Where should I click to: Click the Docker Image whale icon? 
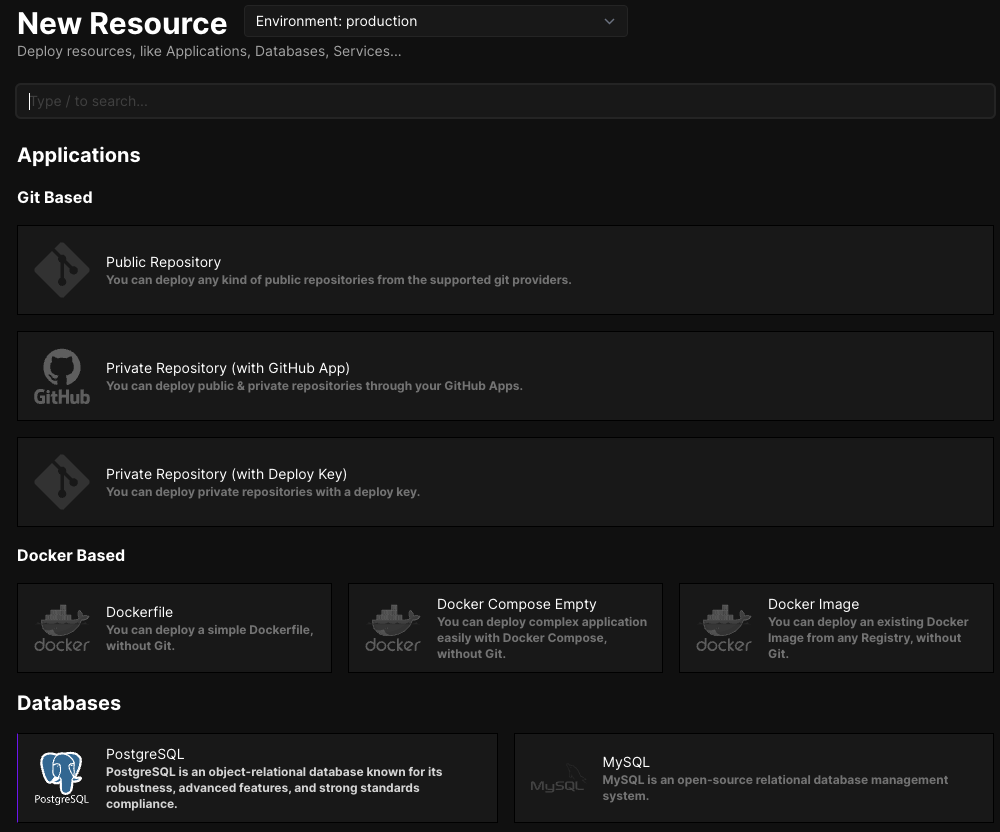pos(723,628)
